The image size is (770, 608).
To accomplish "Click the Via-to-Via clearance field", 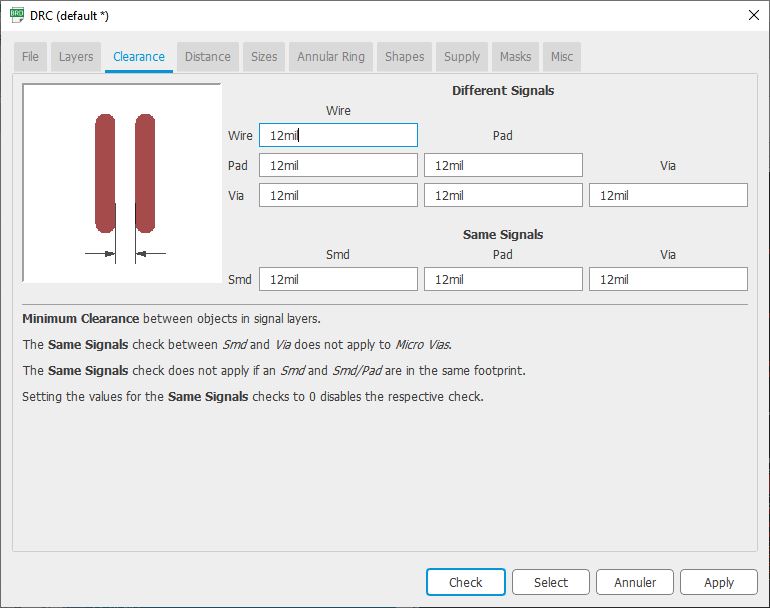I will [x=668, y=195].
